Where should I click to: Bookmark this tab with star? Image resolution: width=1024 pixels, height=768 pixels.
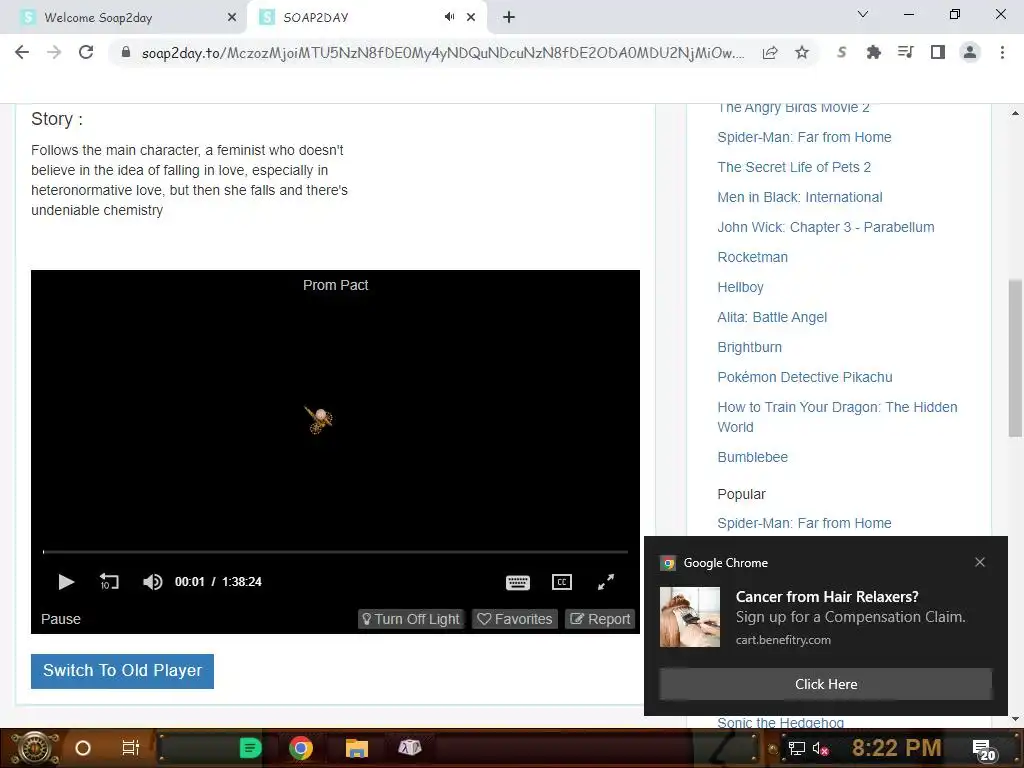(802, 52)
